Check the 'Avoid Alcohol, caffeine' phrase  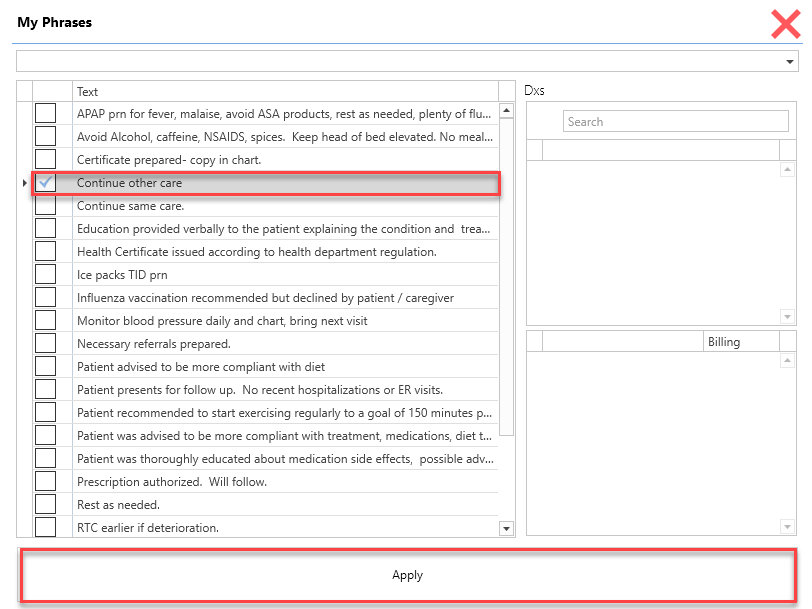[46, 136]
